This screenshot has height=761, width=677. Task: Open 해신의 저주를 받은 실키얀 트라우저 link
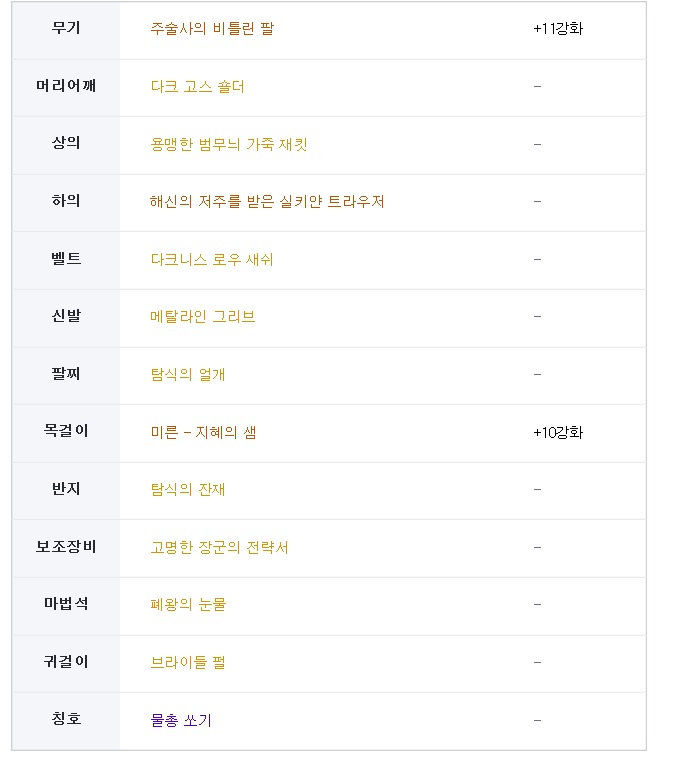(267, 202)
